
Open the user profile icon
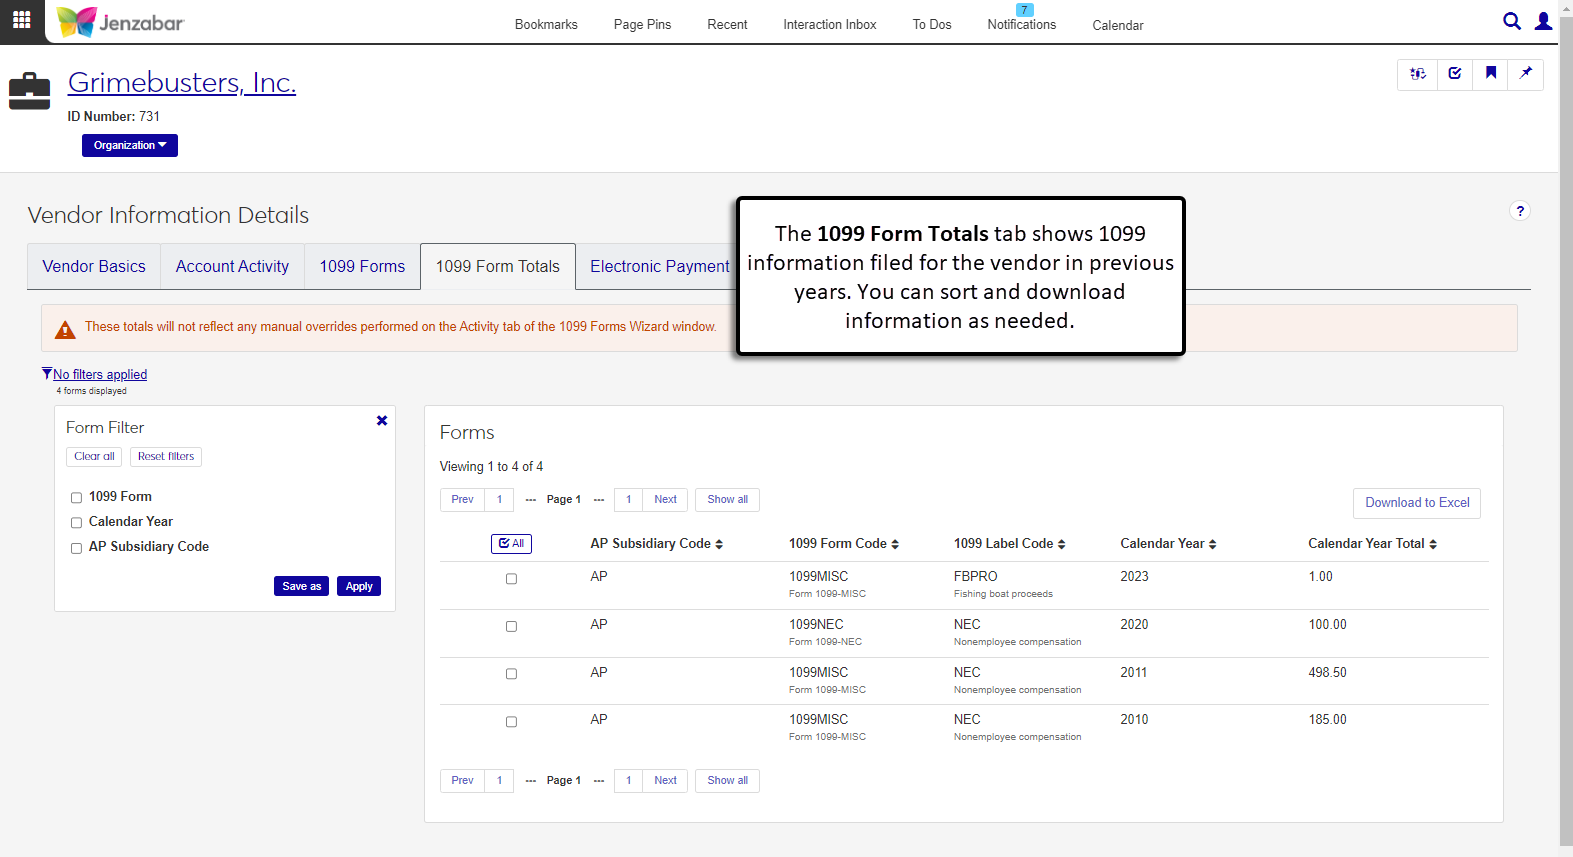(x=1543, y=21)
